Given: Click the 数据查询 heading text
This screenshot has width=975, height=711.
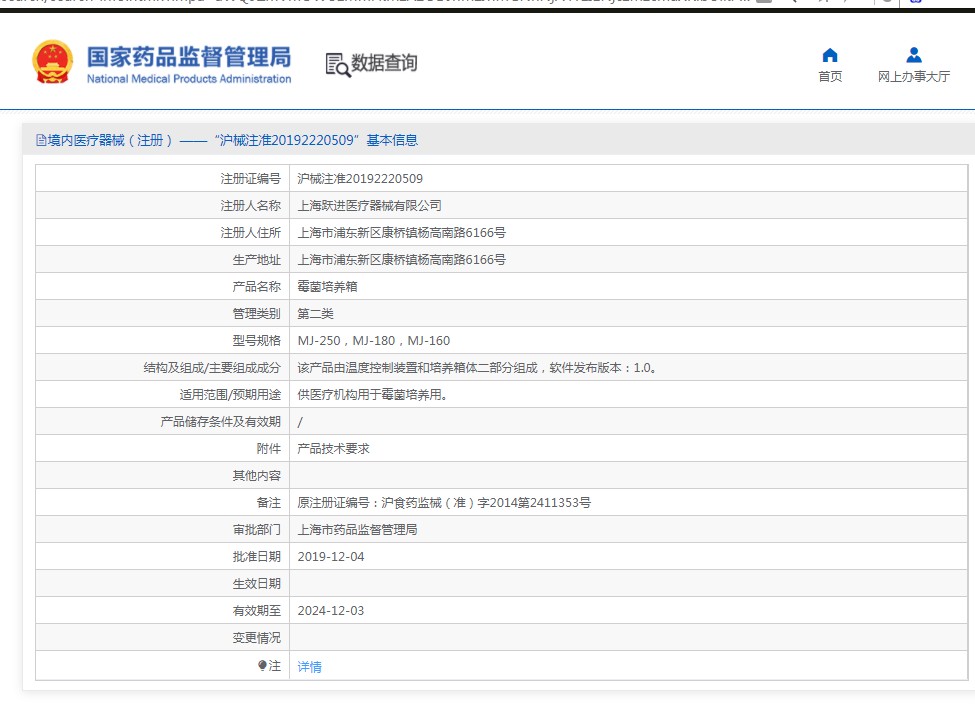Looking at the screenshot, I should [384, 63].
